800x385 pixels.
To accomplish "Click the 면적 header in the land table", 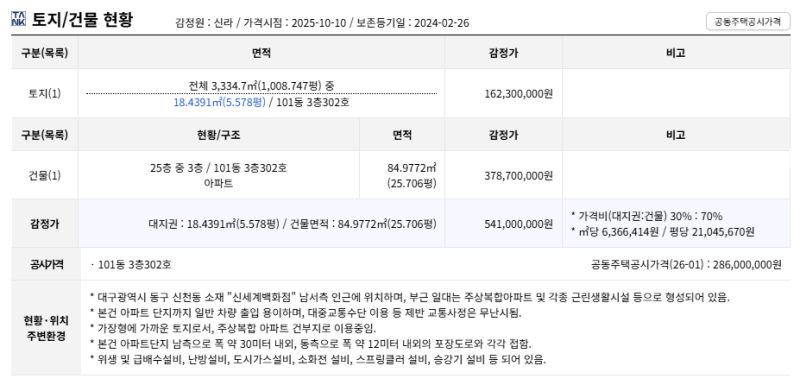I will [x=261, y=53].
